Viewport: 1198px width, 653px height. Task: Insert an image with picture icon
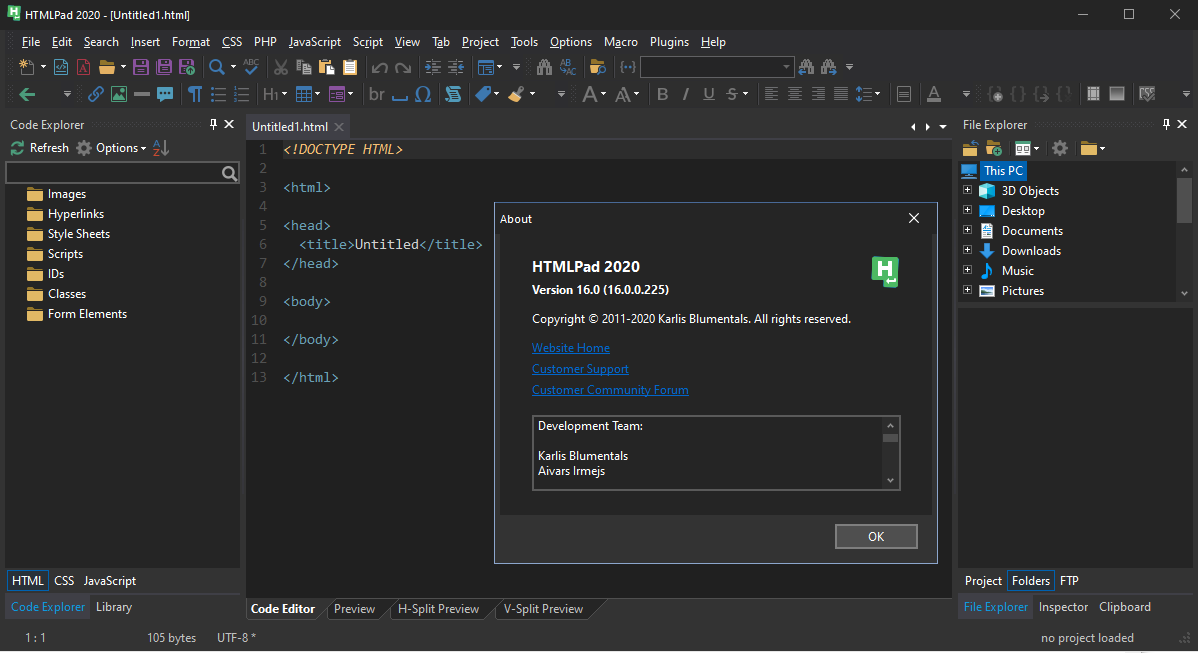[118, 94]
